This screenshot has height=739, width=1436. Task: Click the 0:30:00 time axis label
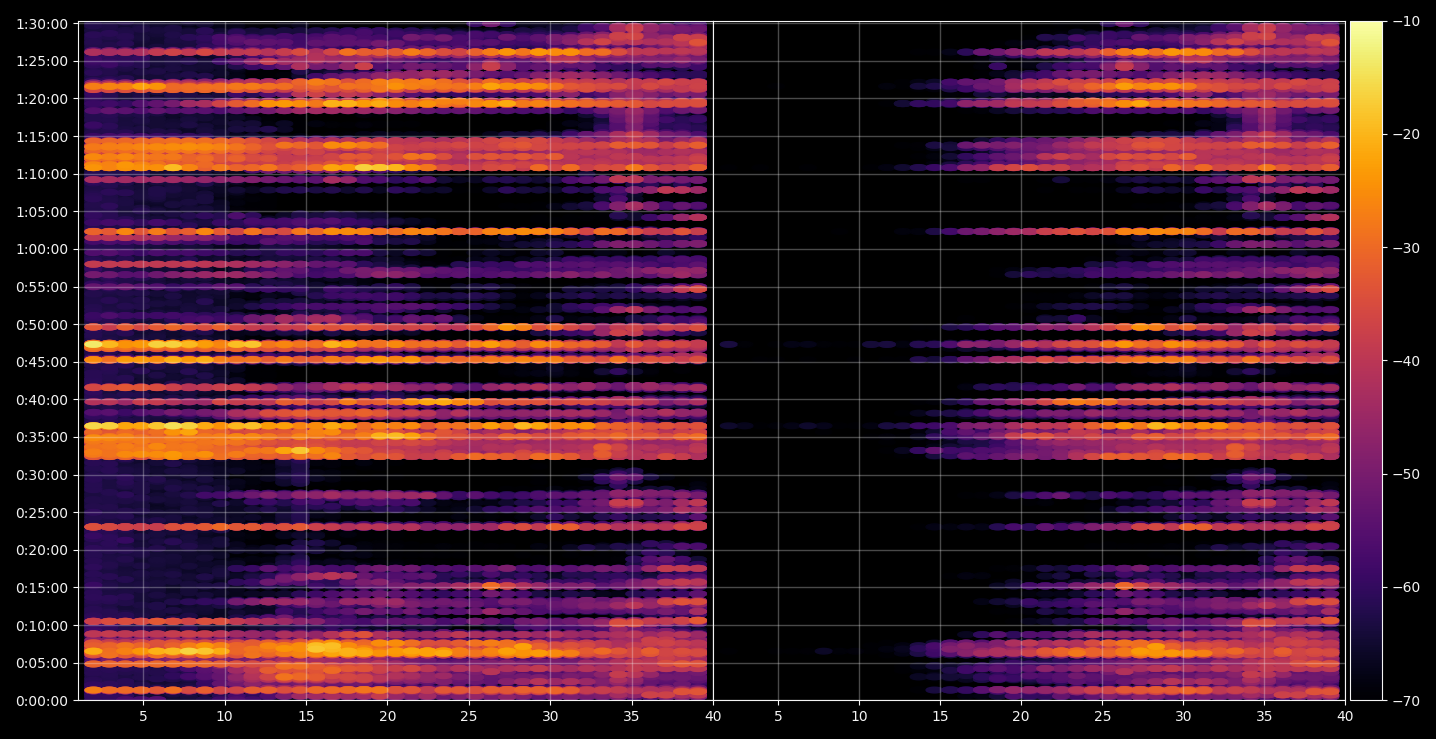(x=42, y=475)
